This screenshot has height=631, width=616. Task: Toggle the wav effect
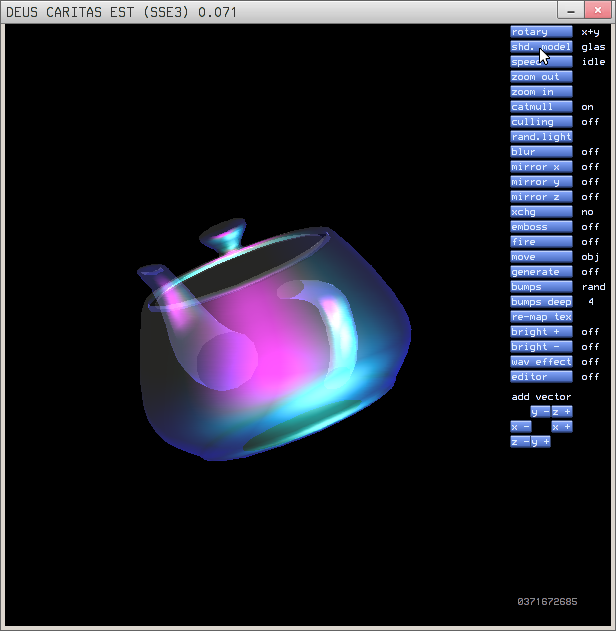541,362
